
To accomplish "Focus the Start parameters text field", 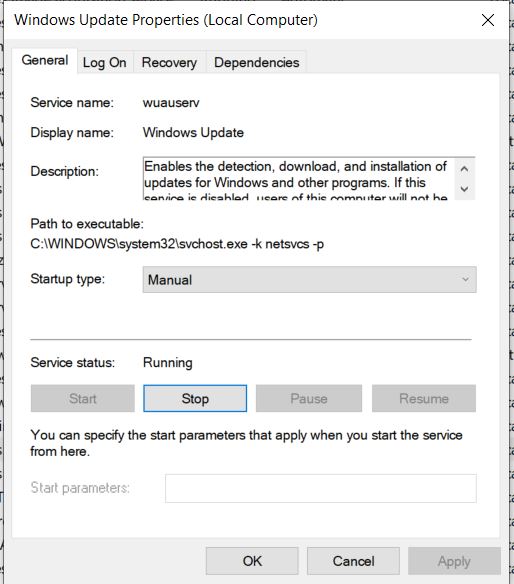I will tap(321, 488).
